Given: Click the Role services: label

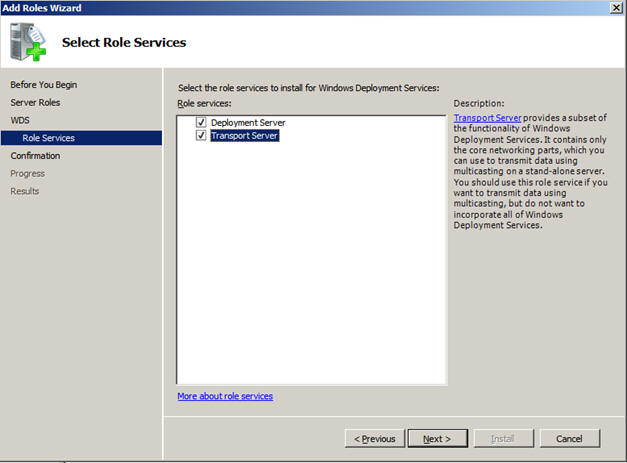Looking at the screenshot, I should (204, 103).
